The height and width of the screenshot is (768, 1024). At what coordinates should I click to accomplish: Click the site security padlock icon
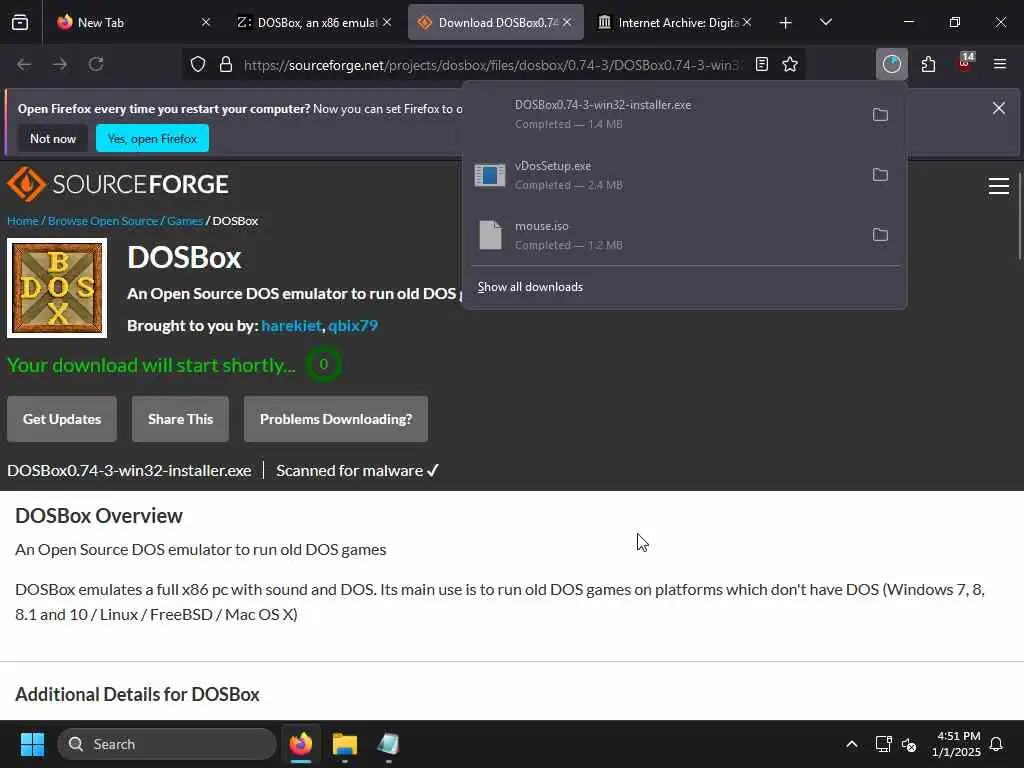[226, 64]
